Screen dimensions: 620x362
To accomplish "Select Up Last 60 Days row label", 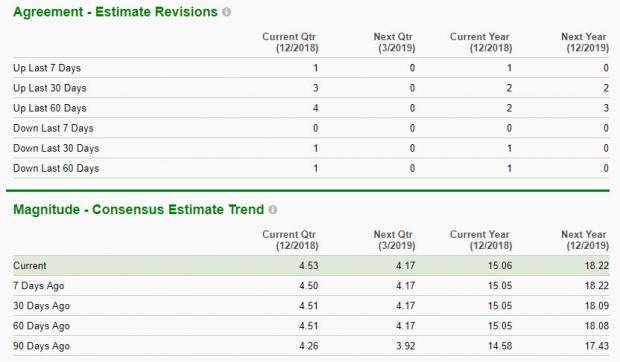I will (x=50, y=108).
